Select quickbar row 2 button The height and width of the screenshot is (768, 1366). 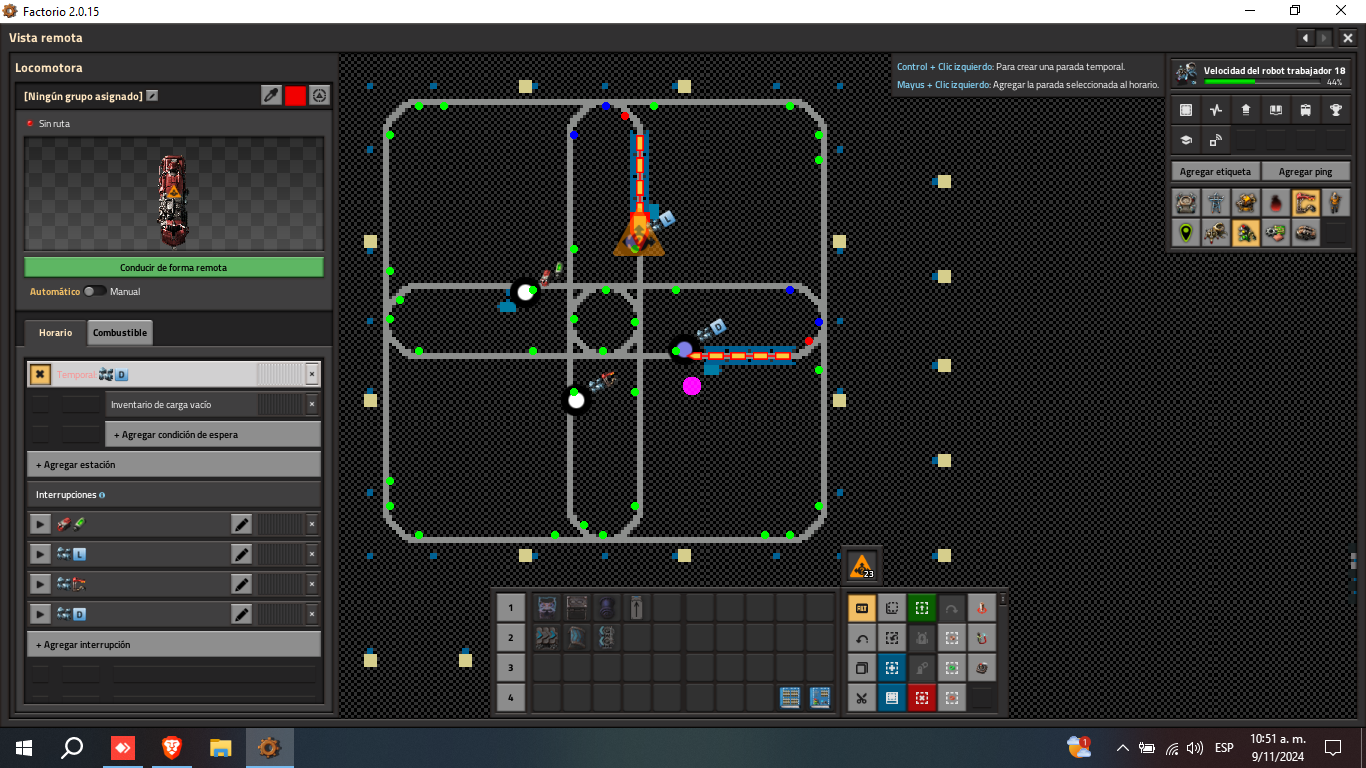pyautogui.click(x=510, y=637)
